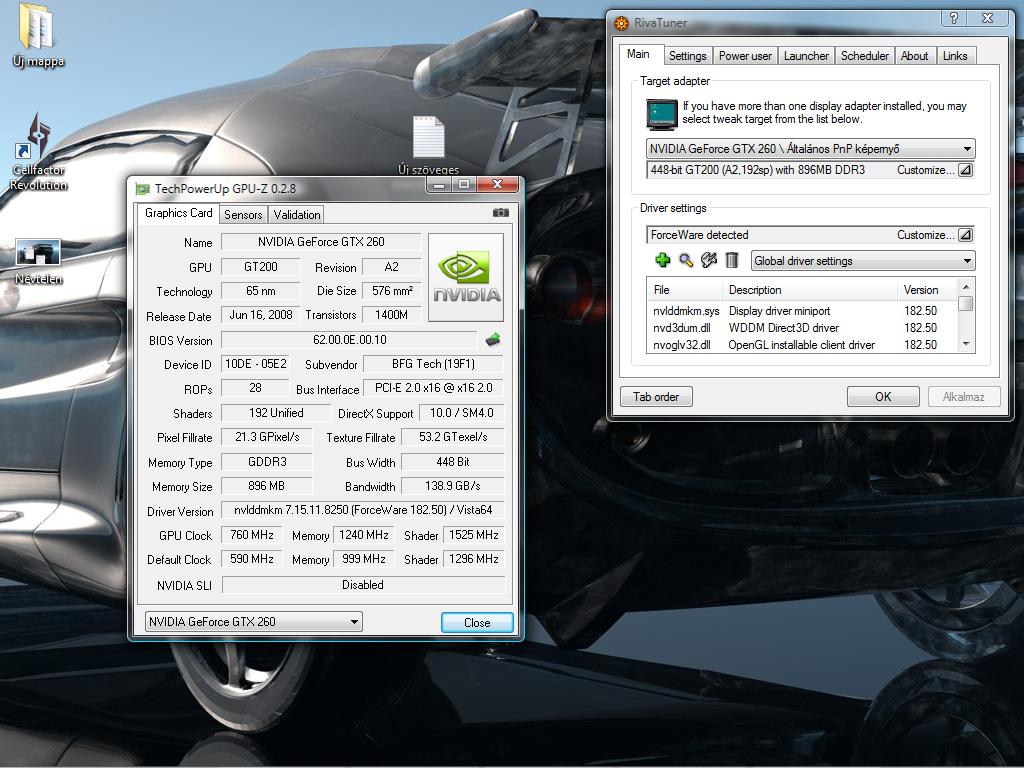Click the Customize triangle button for the adapter
This screenshot has width=1024, height=768.
[x=965, y=170]
